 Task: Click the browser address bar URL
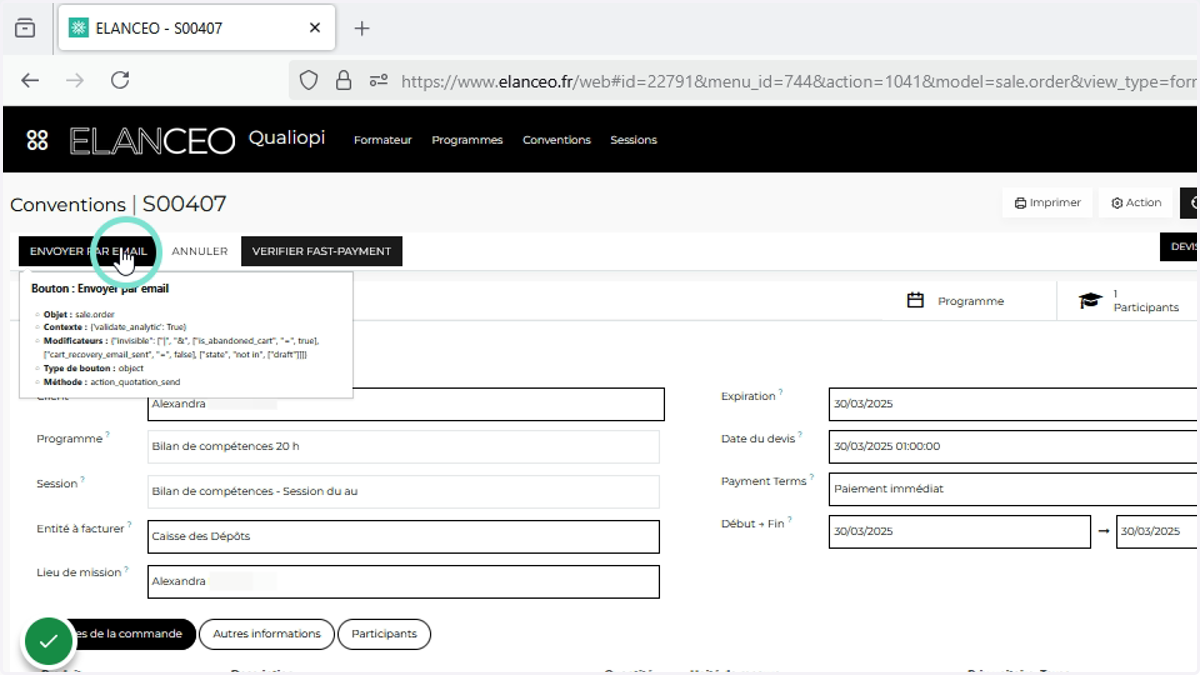click(x=798, y=81)
